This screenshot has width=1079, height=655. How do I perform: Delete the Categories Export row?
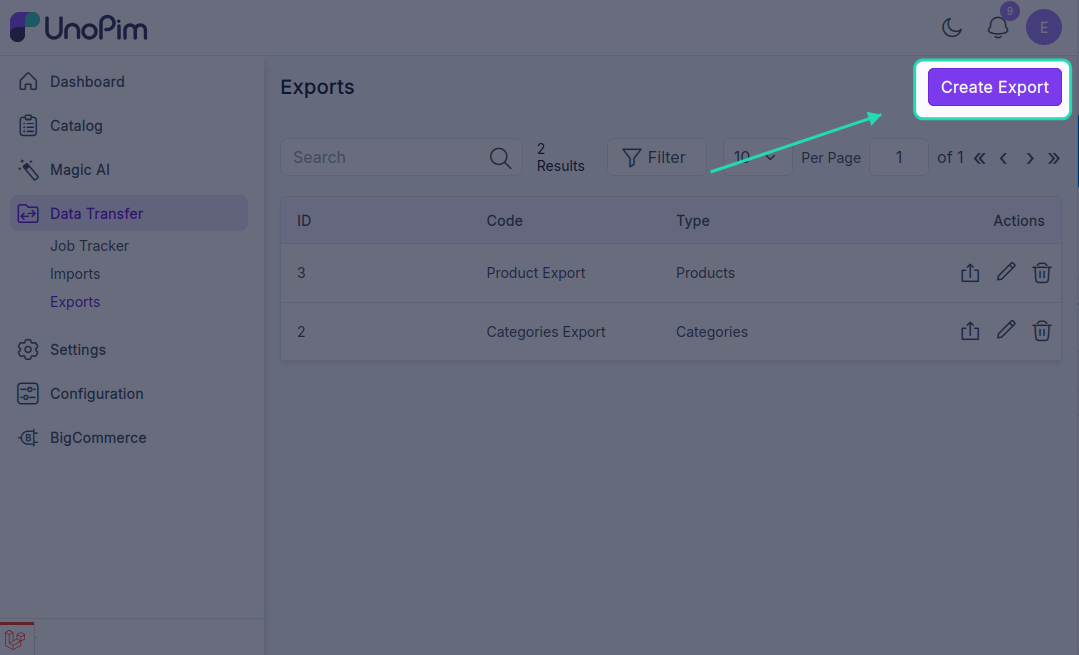[1042, 331]
